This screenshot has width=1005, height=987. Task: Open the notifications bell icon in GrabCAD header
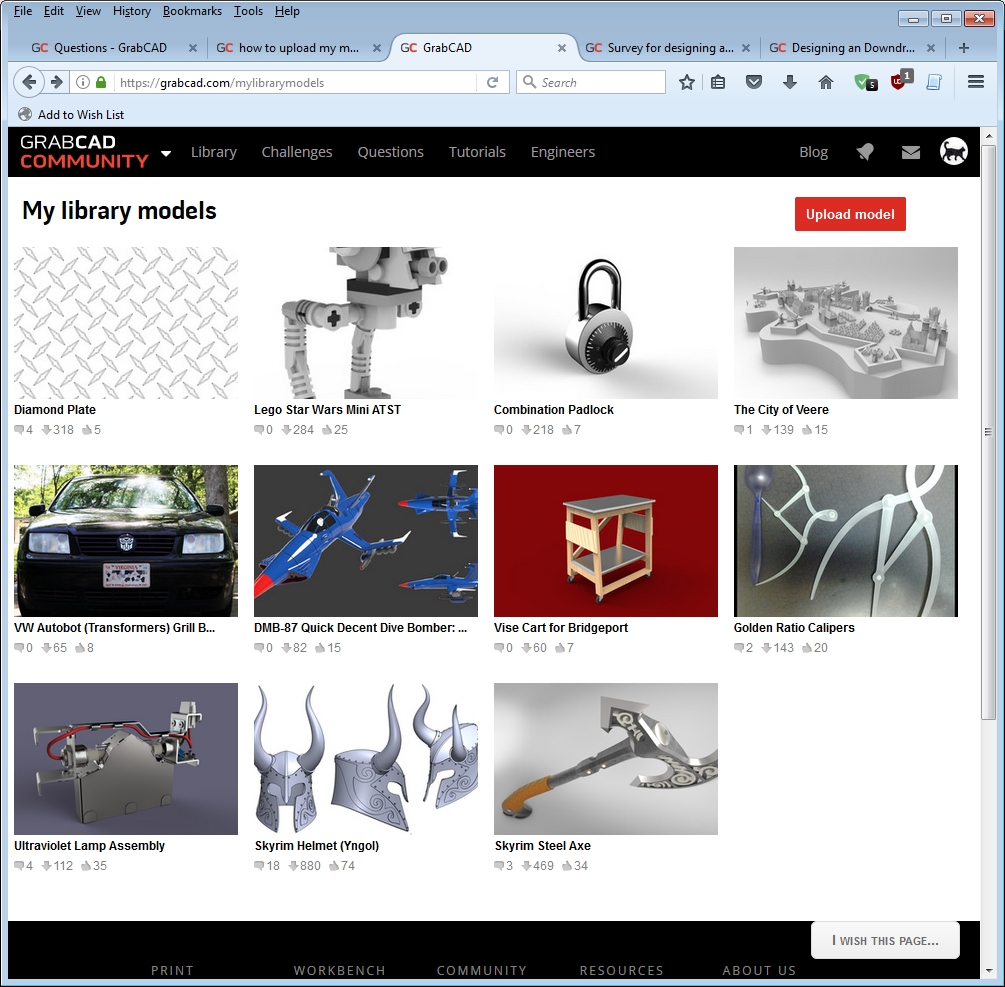click(x=865, y=152)
